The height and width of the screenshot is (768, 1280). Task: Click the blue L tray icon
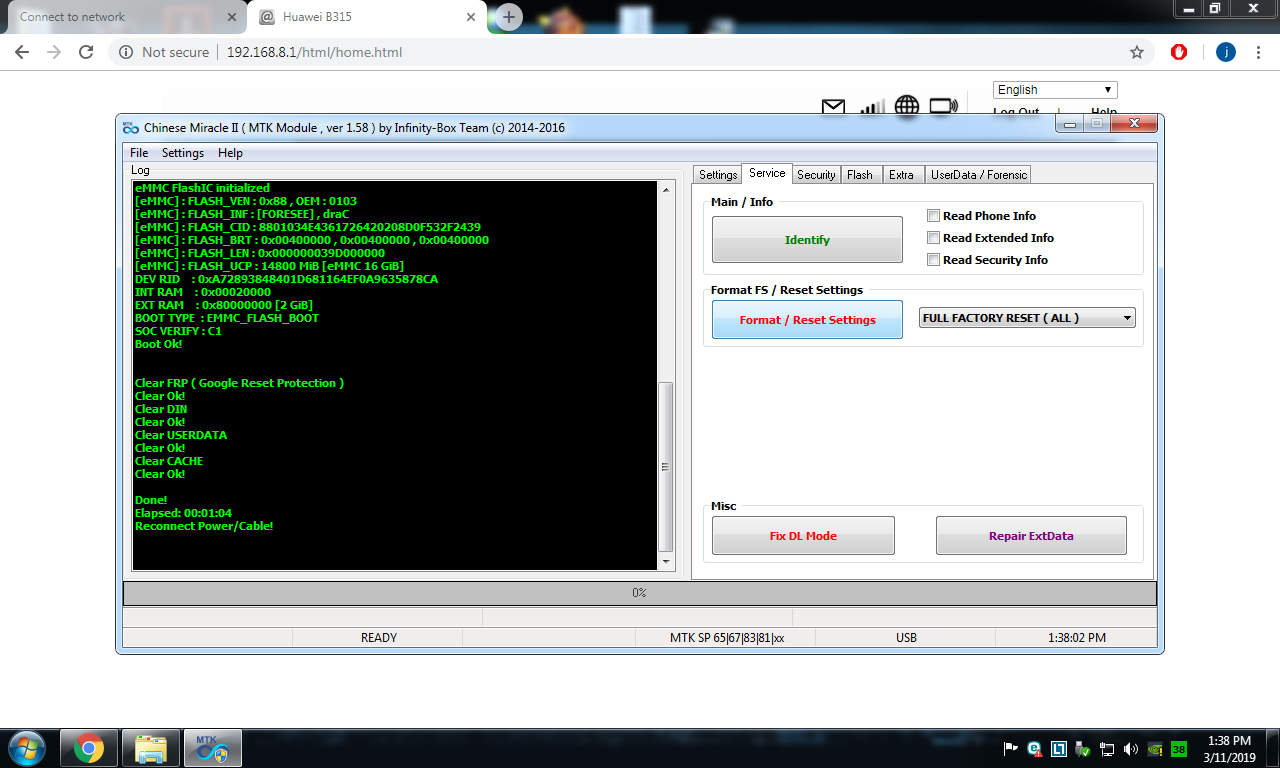pyautogui.click(x=1058, y=748)
